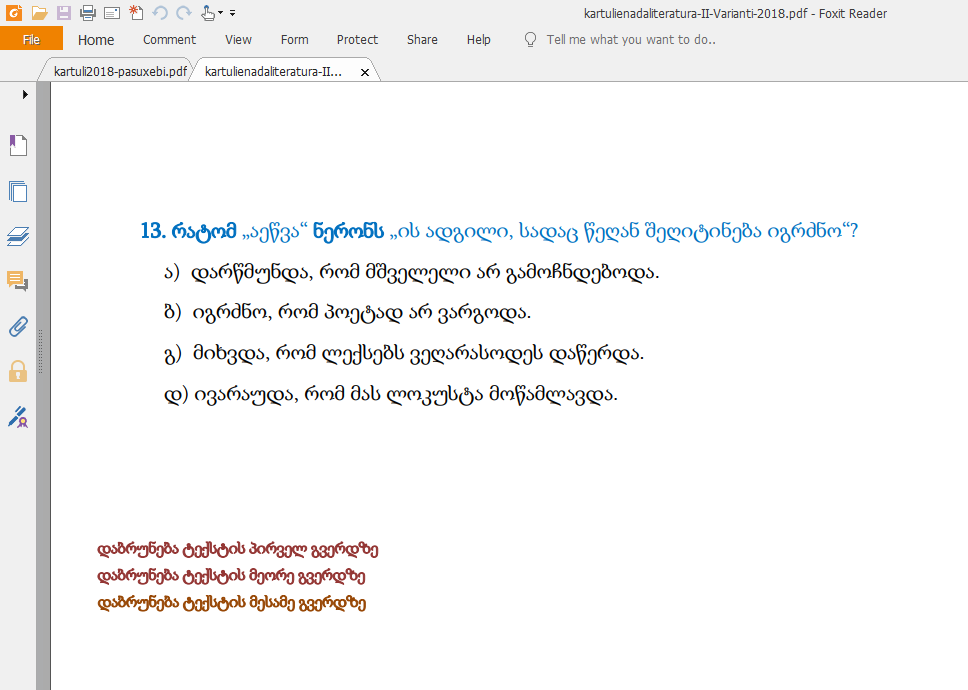This screenshot has height=690, width=968.
Task: Open the Protect ribbon tab
Action: 357,39
